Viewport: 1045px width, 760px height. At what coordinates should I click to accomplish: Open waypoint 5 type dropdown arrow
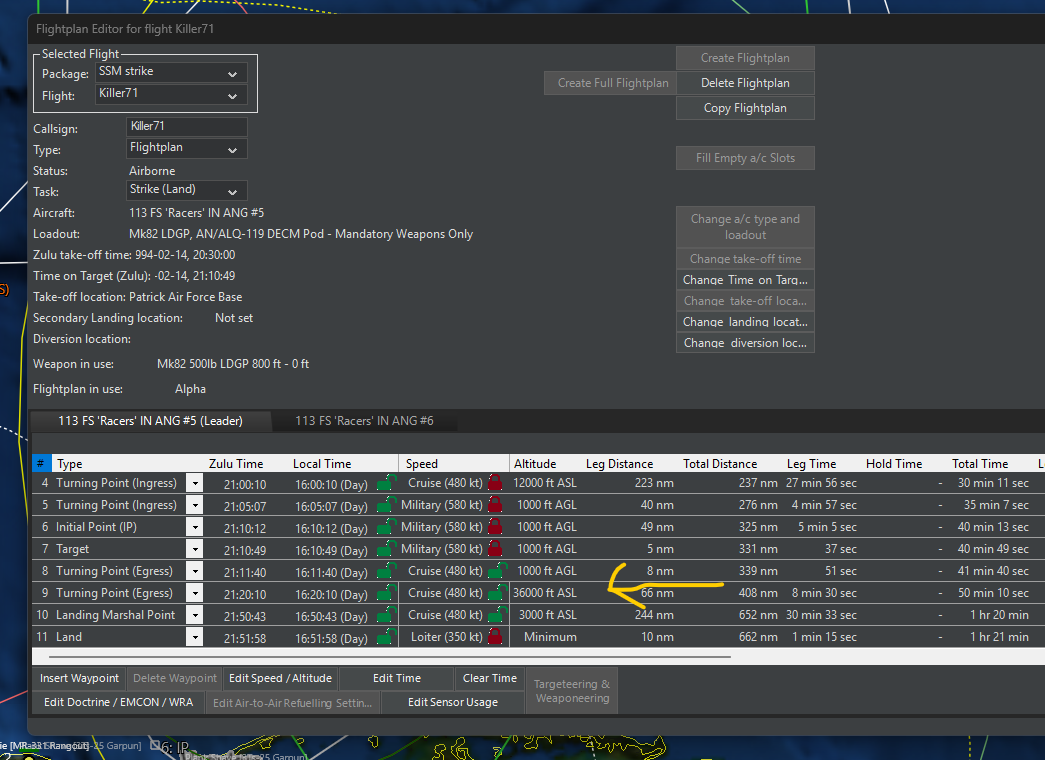point(195,505)
